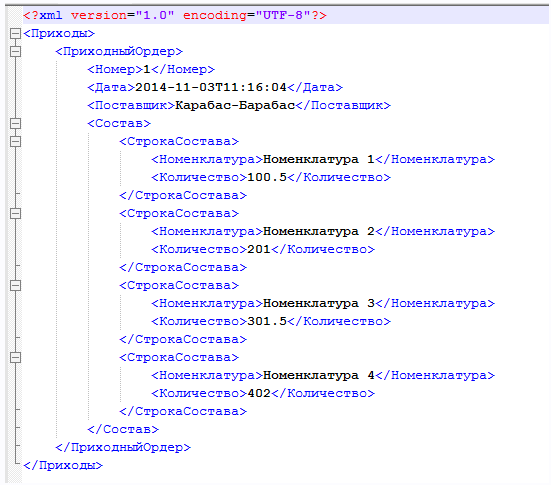Screen dimensions: 551x485
Task: Click the UTF-8 encoding attribute value
Action: [283, 15]
